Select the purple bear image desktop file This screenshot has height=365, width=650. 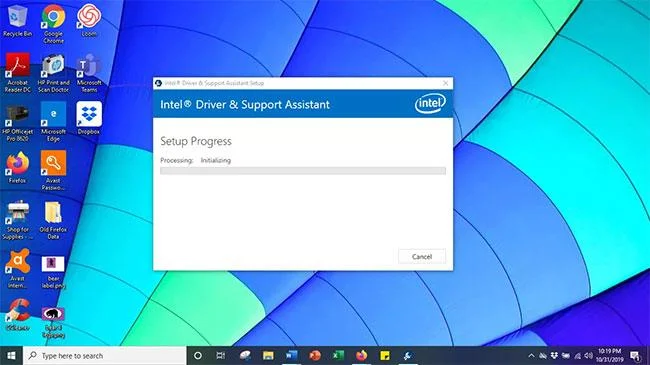pos(53,322)
